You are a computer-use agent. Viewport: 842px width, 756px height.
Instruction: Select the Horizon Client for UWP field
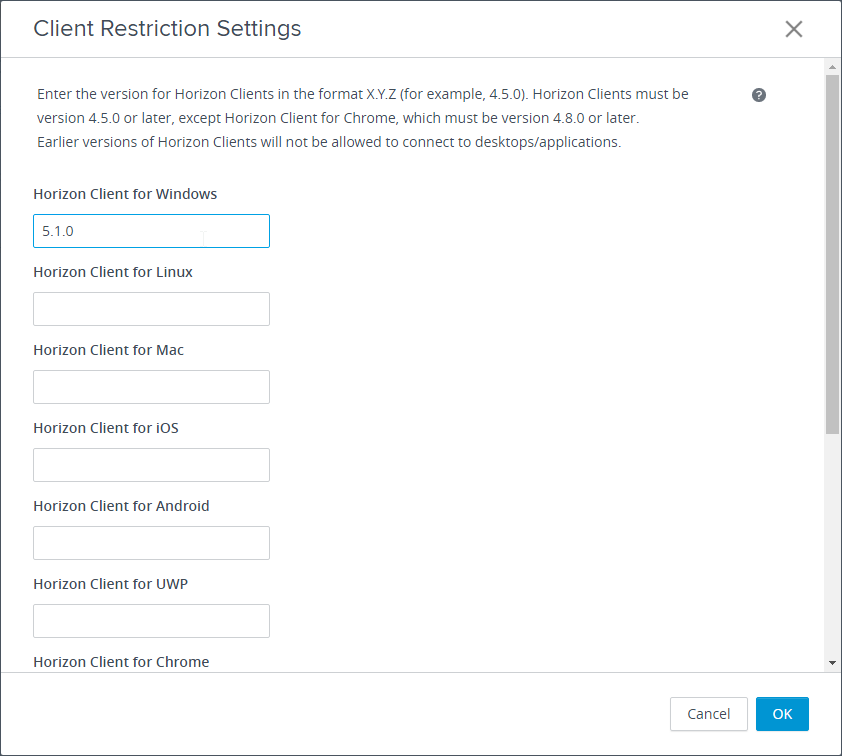tap(151, 621)
